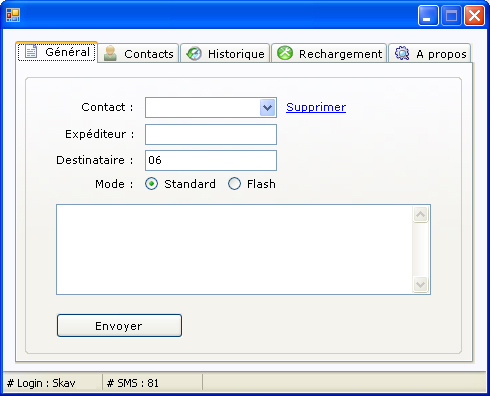
Task: Select the Standard mode radio button
Action: [x=152, y=184]
